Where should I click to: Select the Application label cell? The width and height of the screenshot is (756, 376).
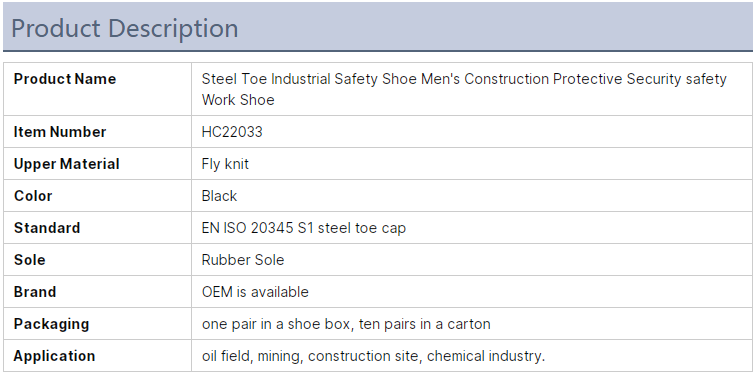97,356
